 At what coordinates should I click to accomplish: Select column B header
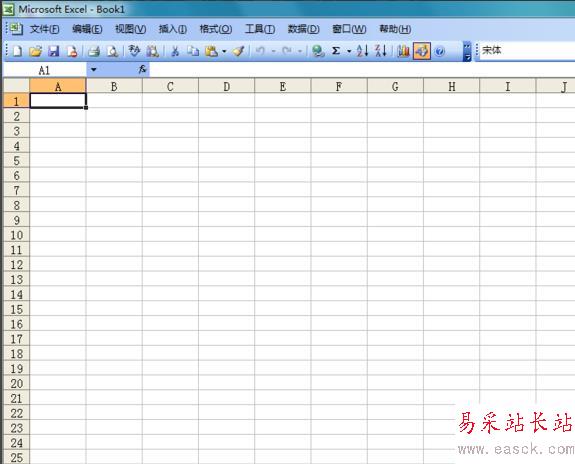[114, 86]
